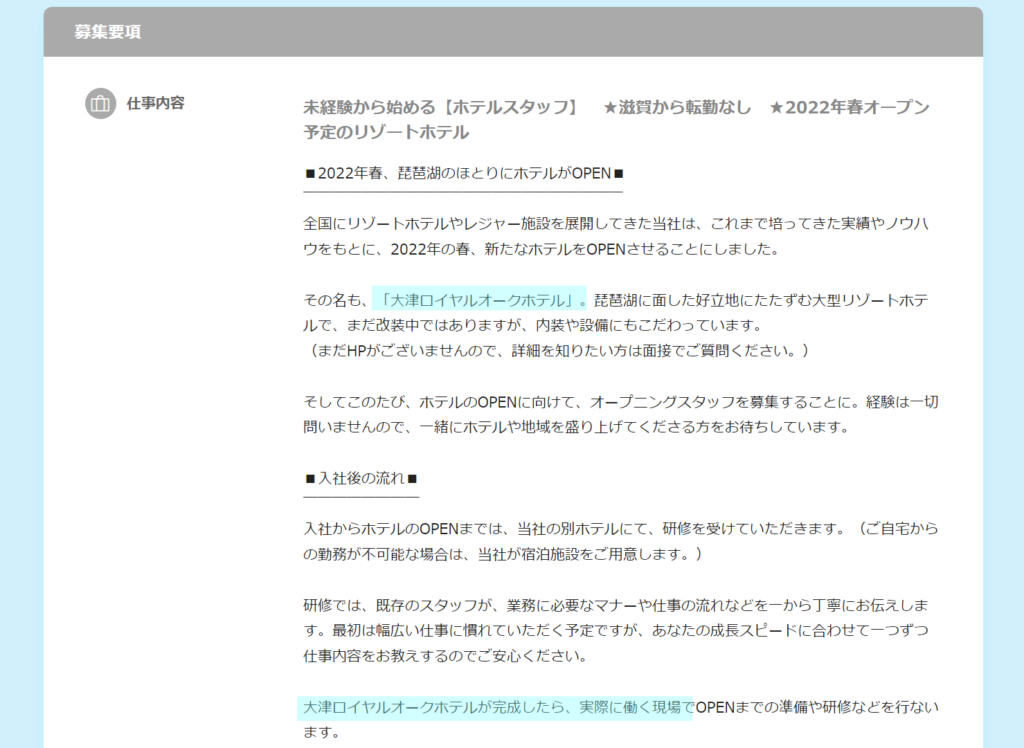Click the paragraph starting そしてこのたび、ホテルのOPEN
This screenshot has width=1024, height=748.
(x=620, y=414)
